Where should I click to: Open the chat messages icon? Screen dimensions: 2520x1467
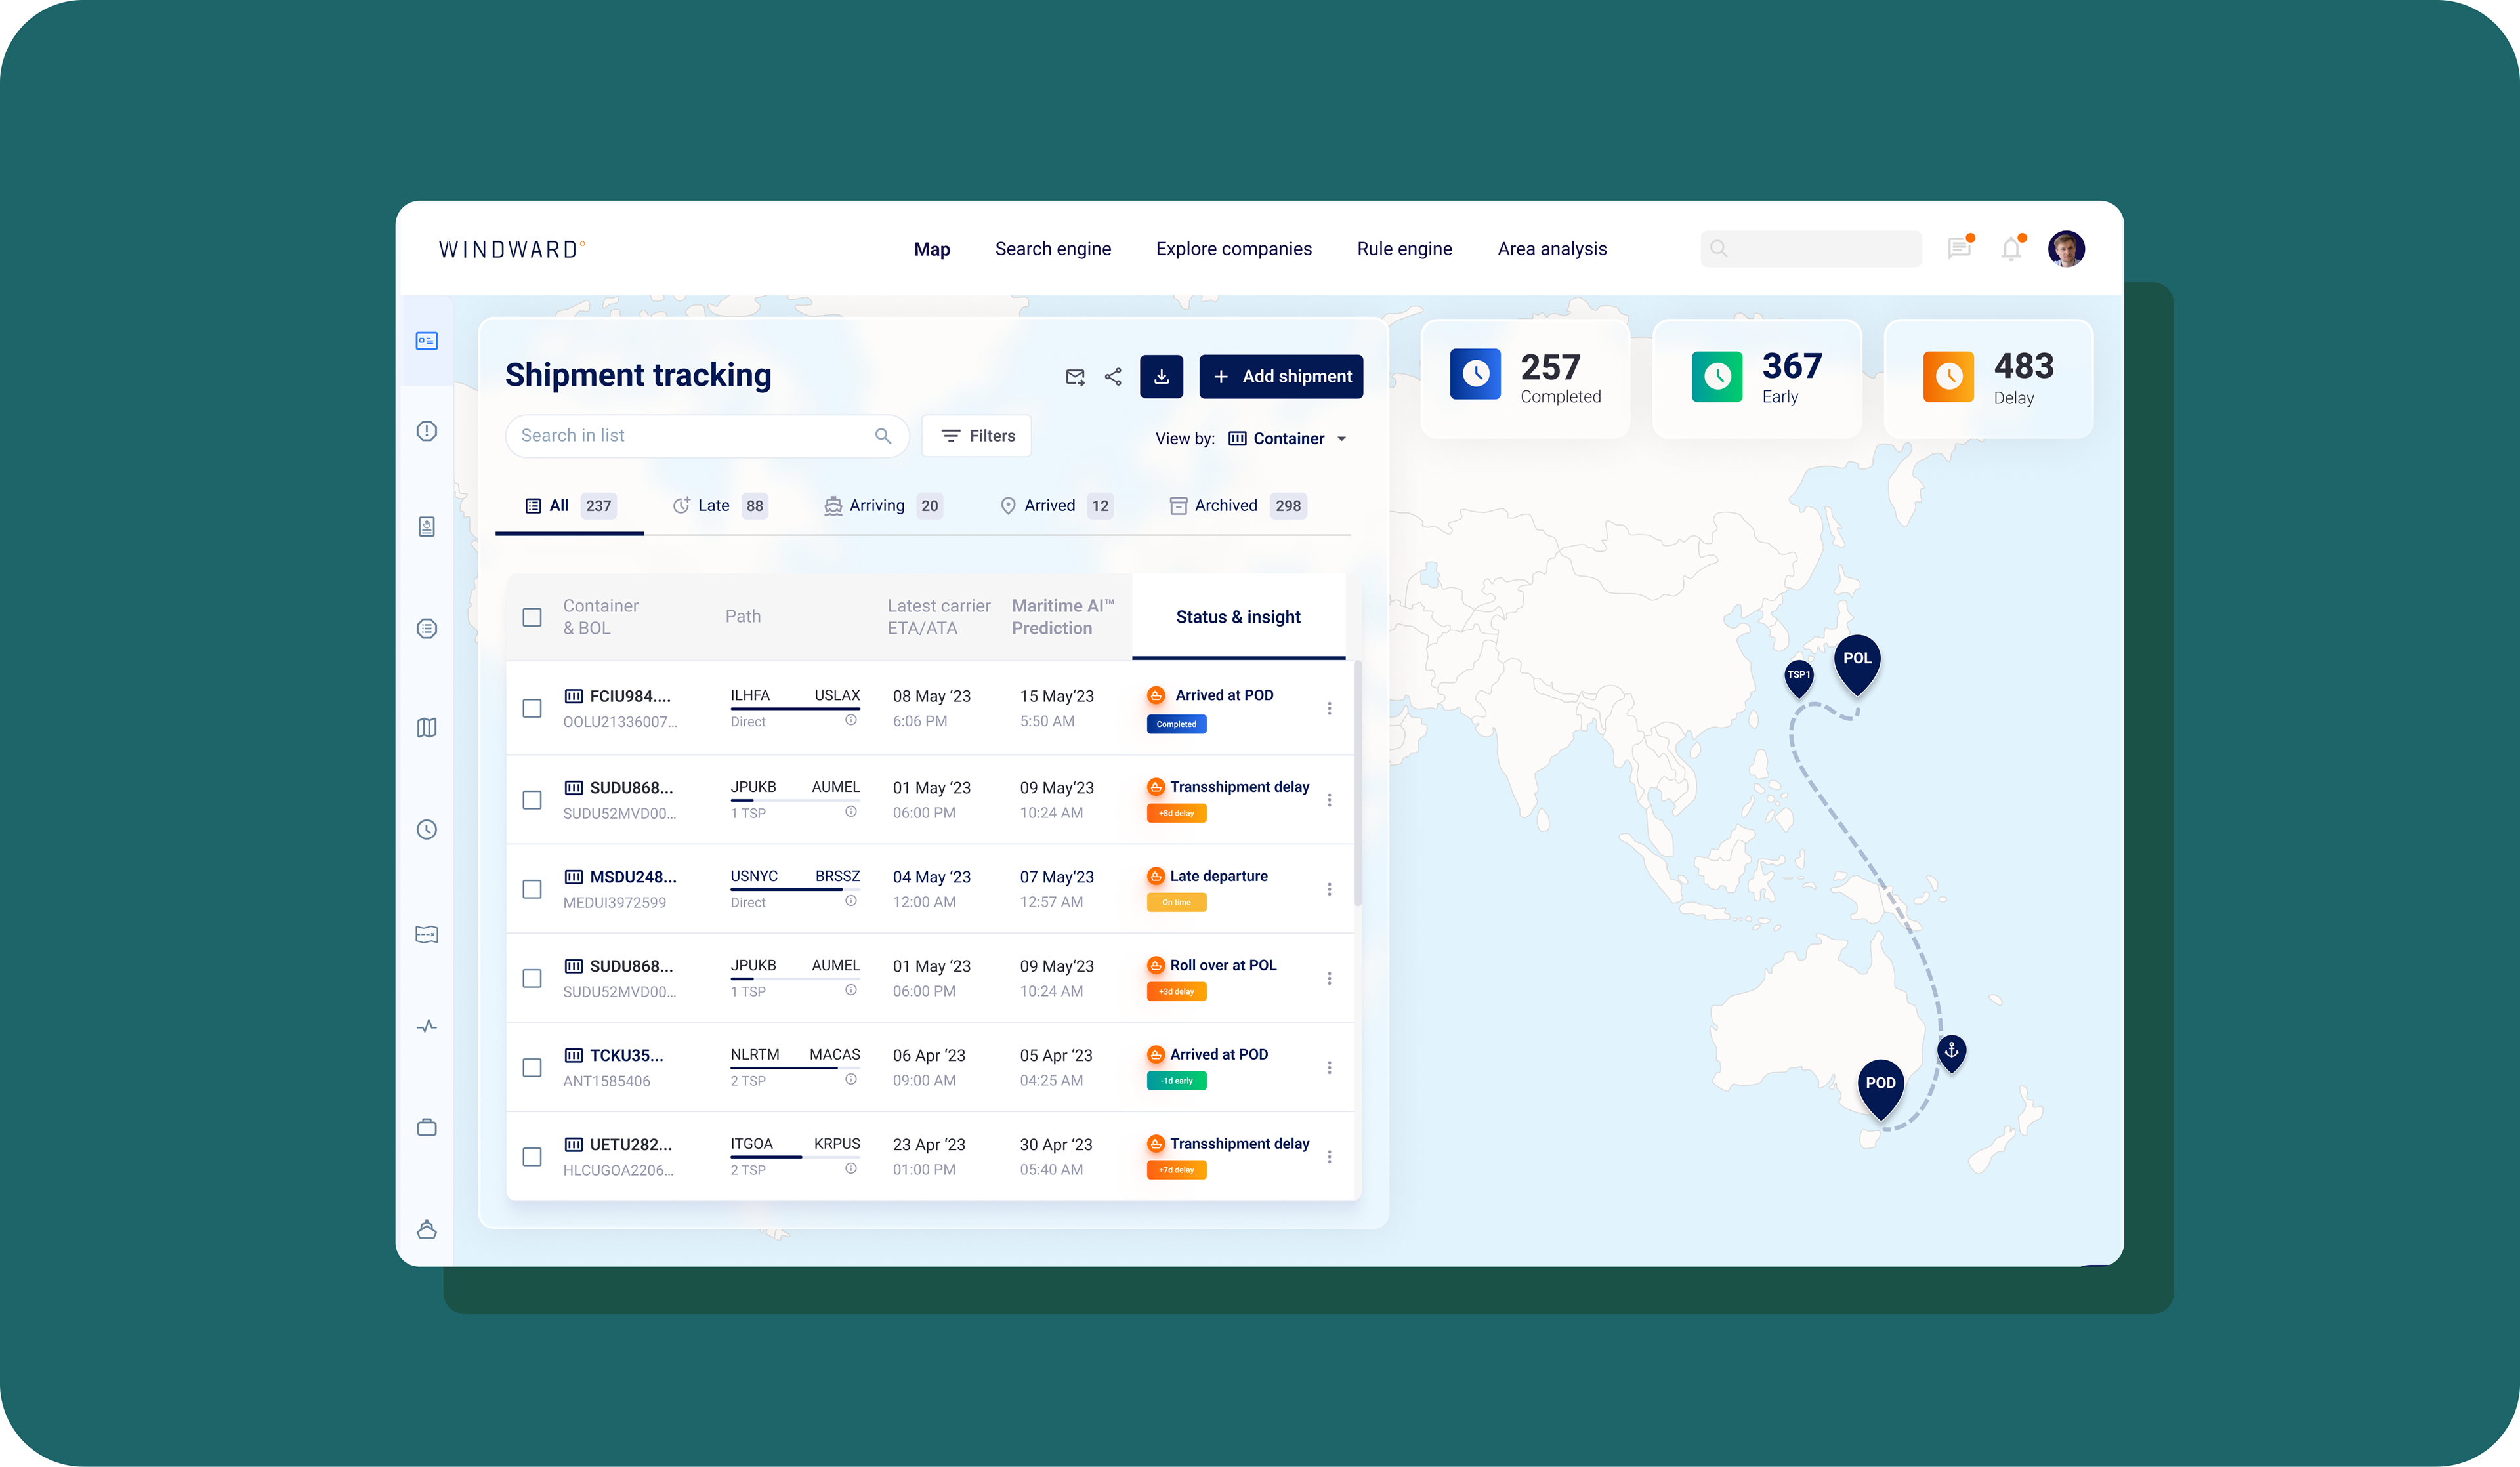coord(1959,249)
